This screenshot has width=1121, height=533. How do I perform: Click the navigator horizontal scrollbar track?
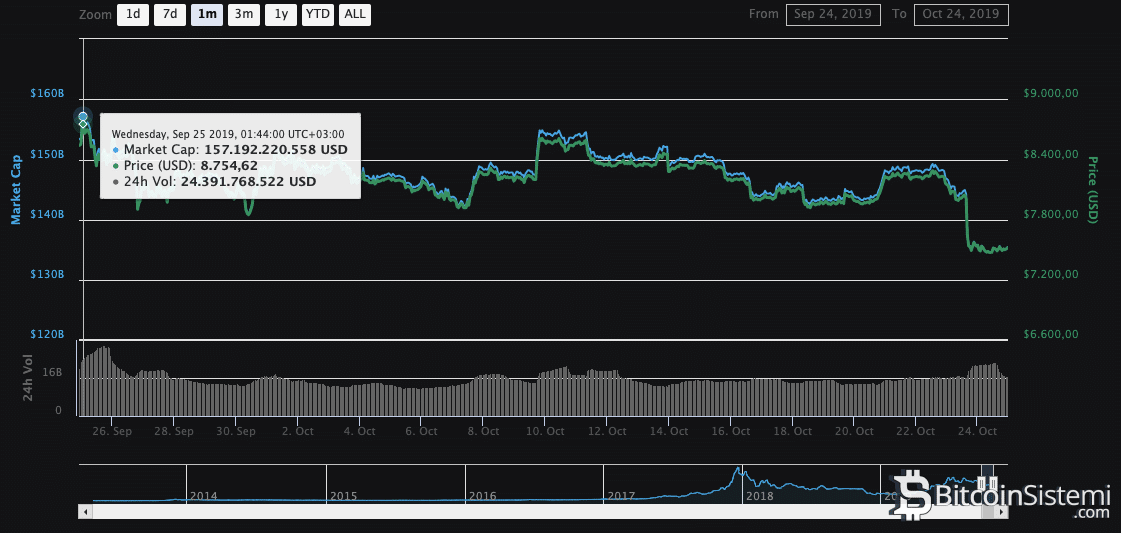point(500,511)
